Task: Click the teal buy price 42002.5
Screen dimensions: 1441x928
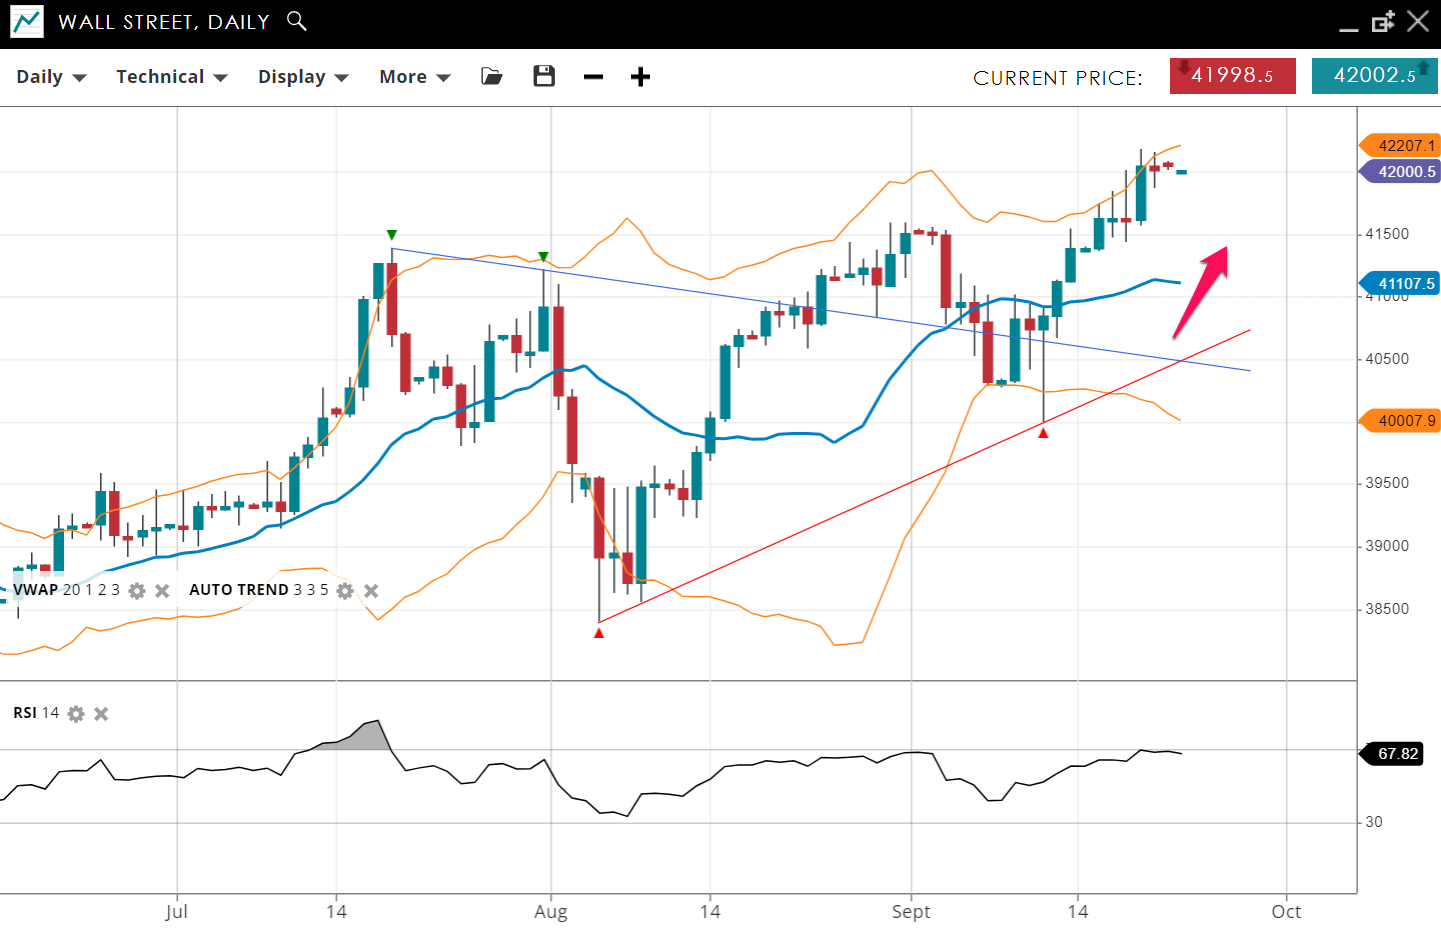Action: click(x=1374, y=76)
